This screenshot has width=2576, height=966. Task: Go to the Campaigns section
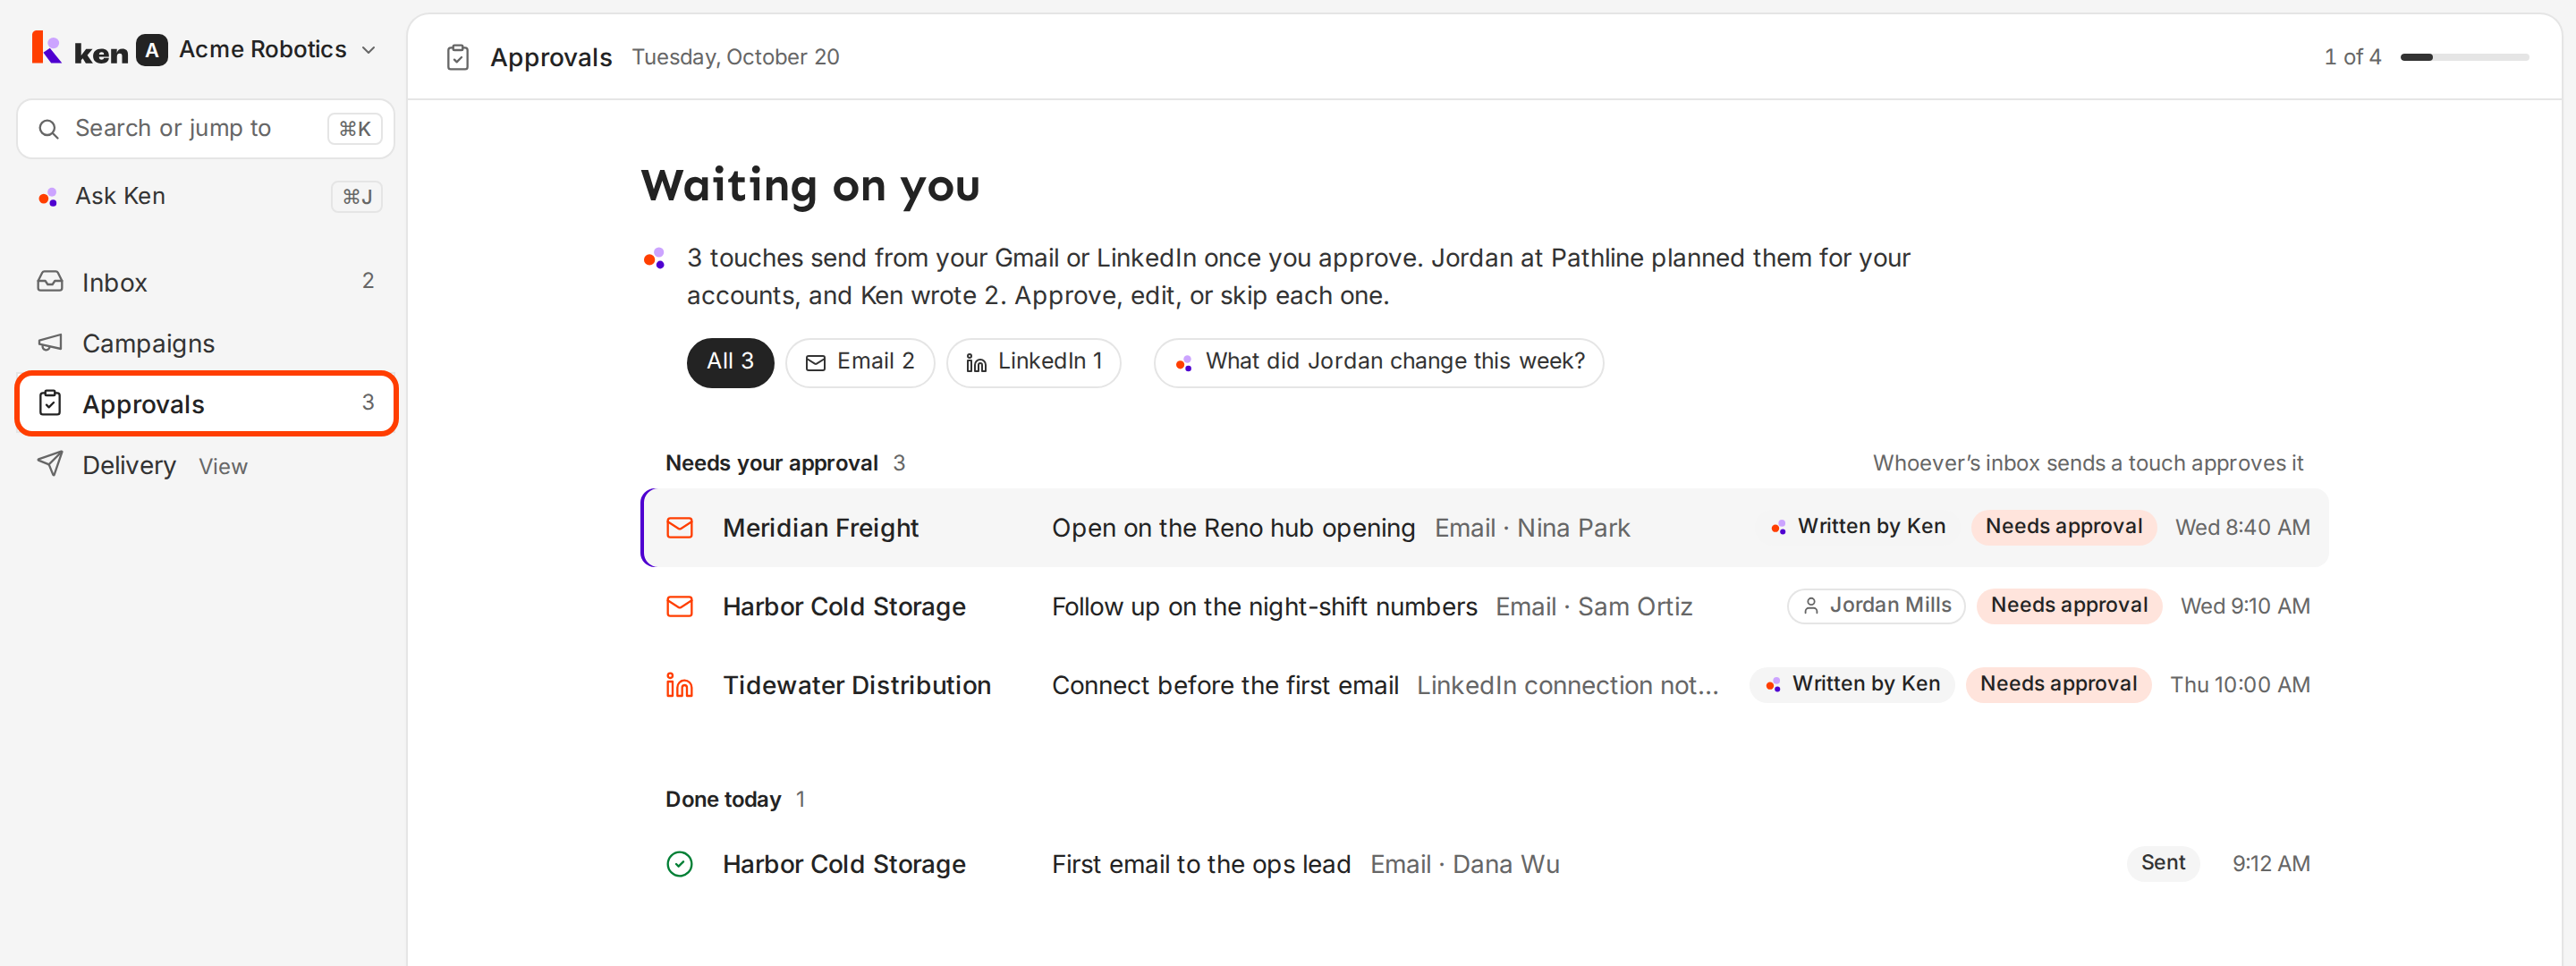tap(205, 343)
